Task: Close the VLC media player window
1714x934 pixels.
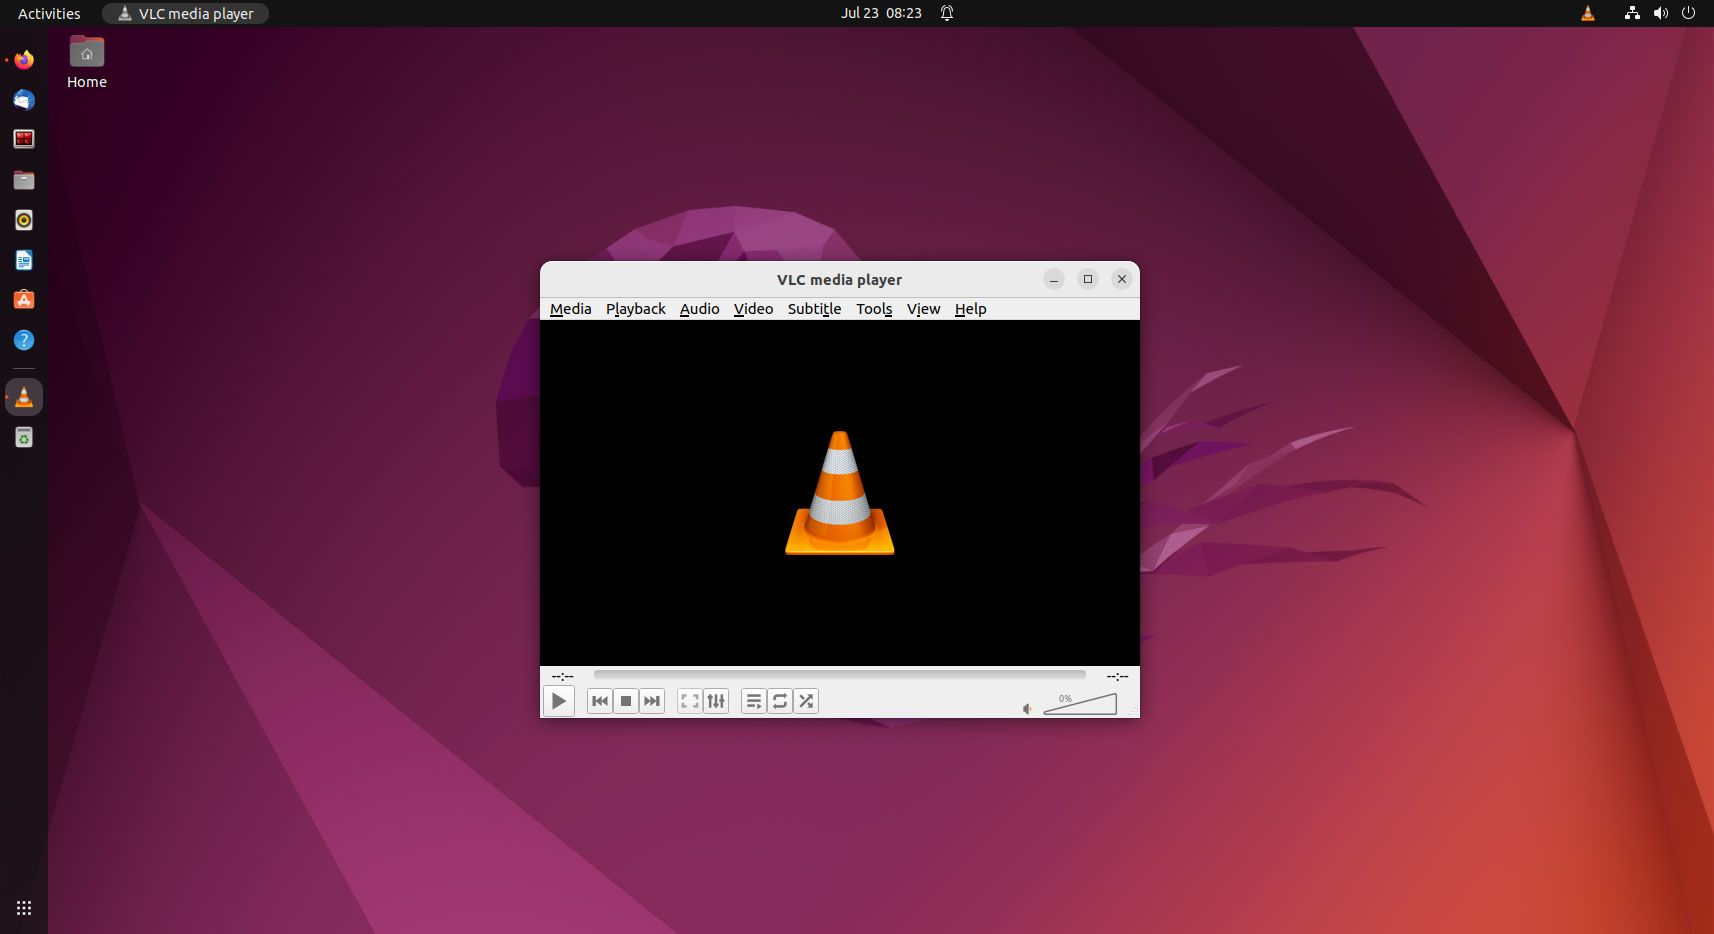Action: tap(1122, 279)
